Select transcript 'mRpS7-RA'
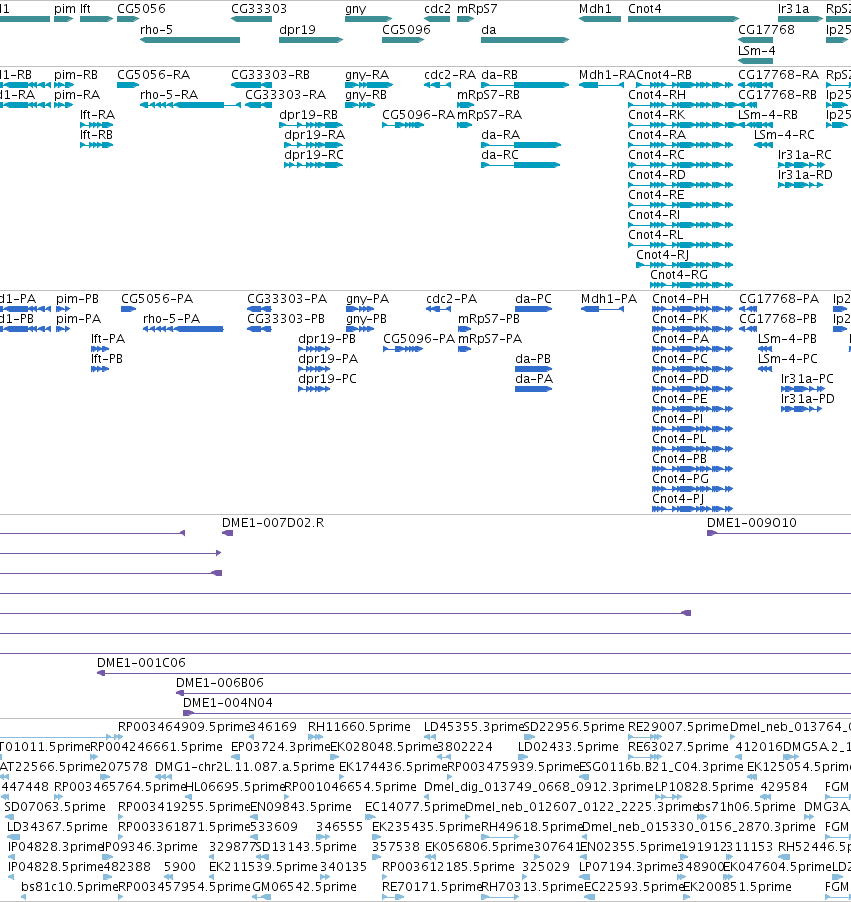The image size is (851, 902). (x=489, y=114)
